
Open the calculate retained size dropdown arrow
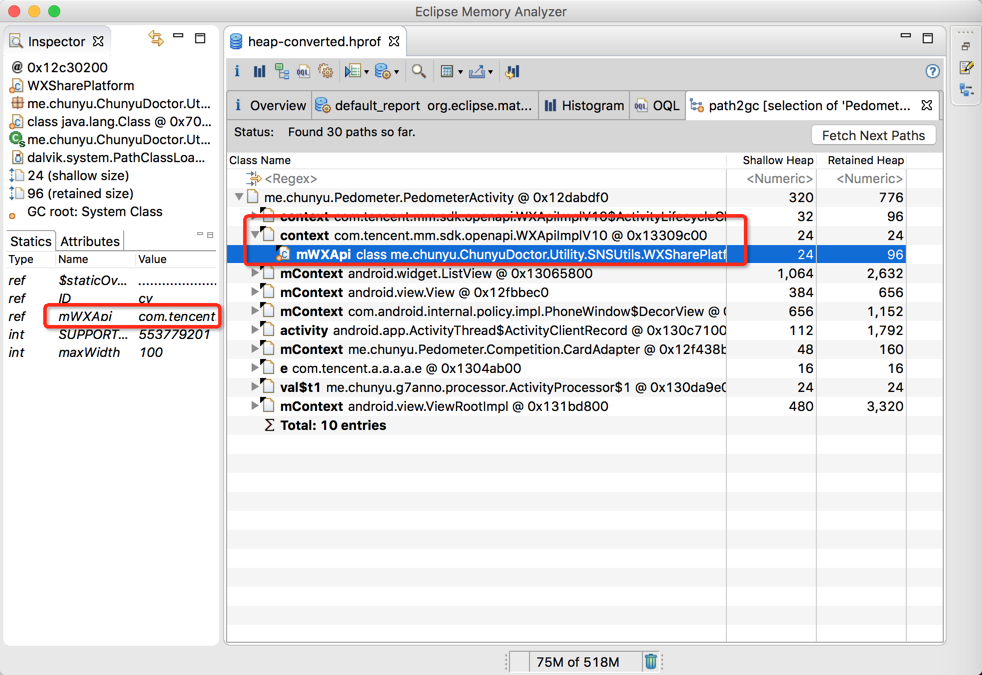(460, 73)
